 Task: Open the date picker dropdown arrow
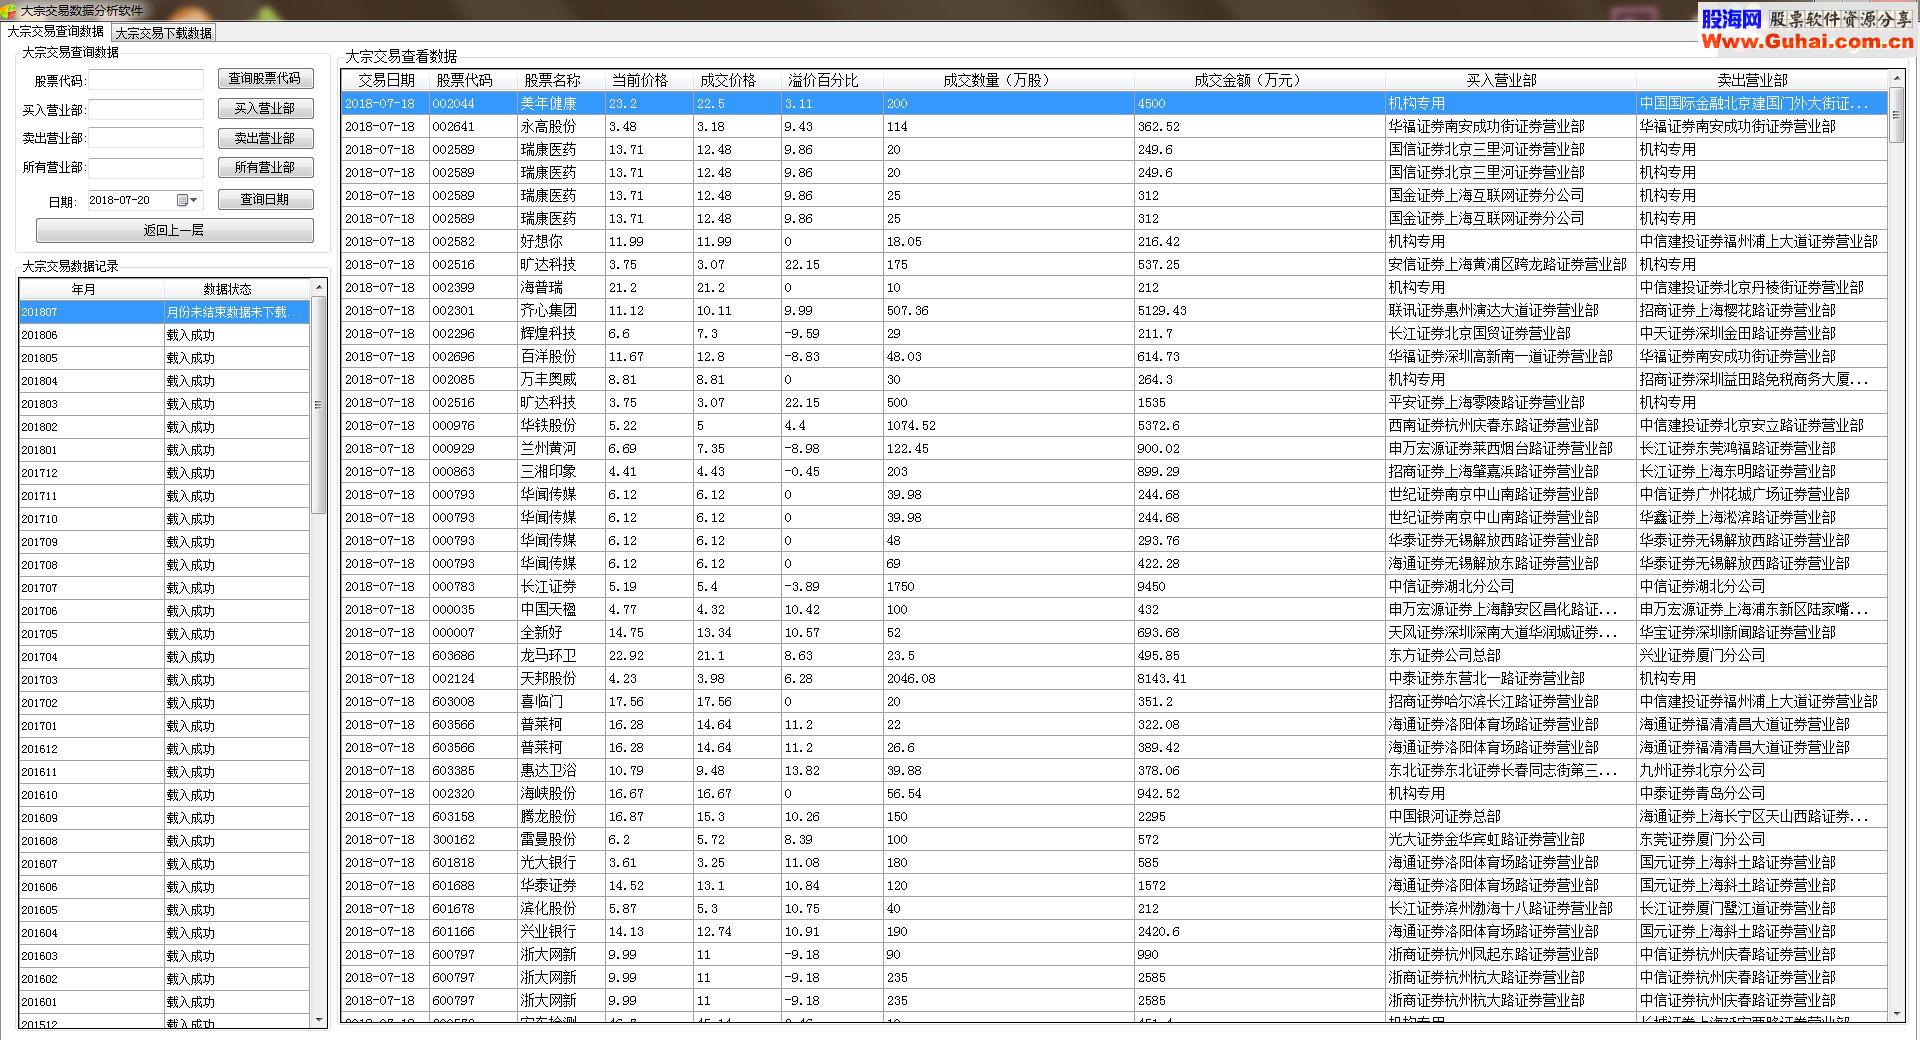pyautogui.click(x=194, y=200)
